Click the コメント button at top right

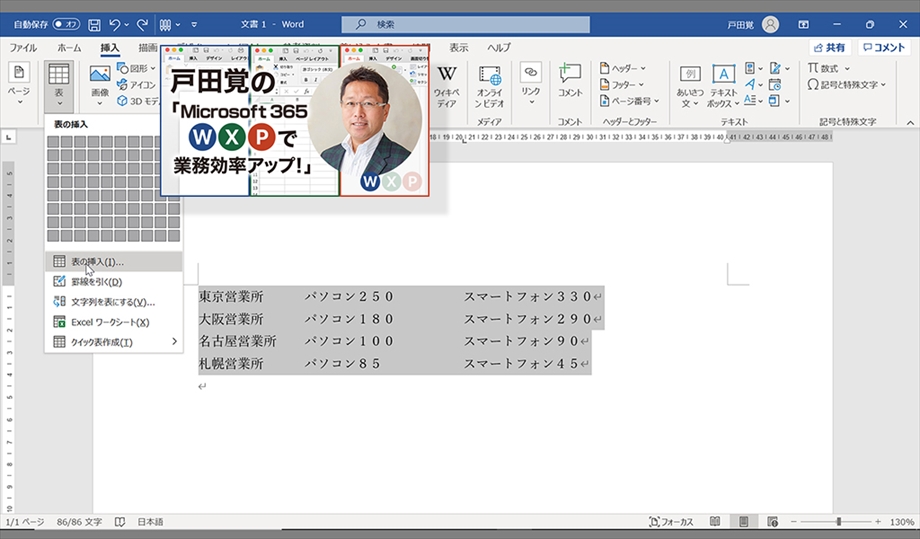884,48
